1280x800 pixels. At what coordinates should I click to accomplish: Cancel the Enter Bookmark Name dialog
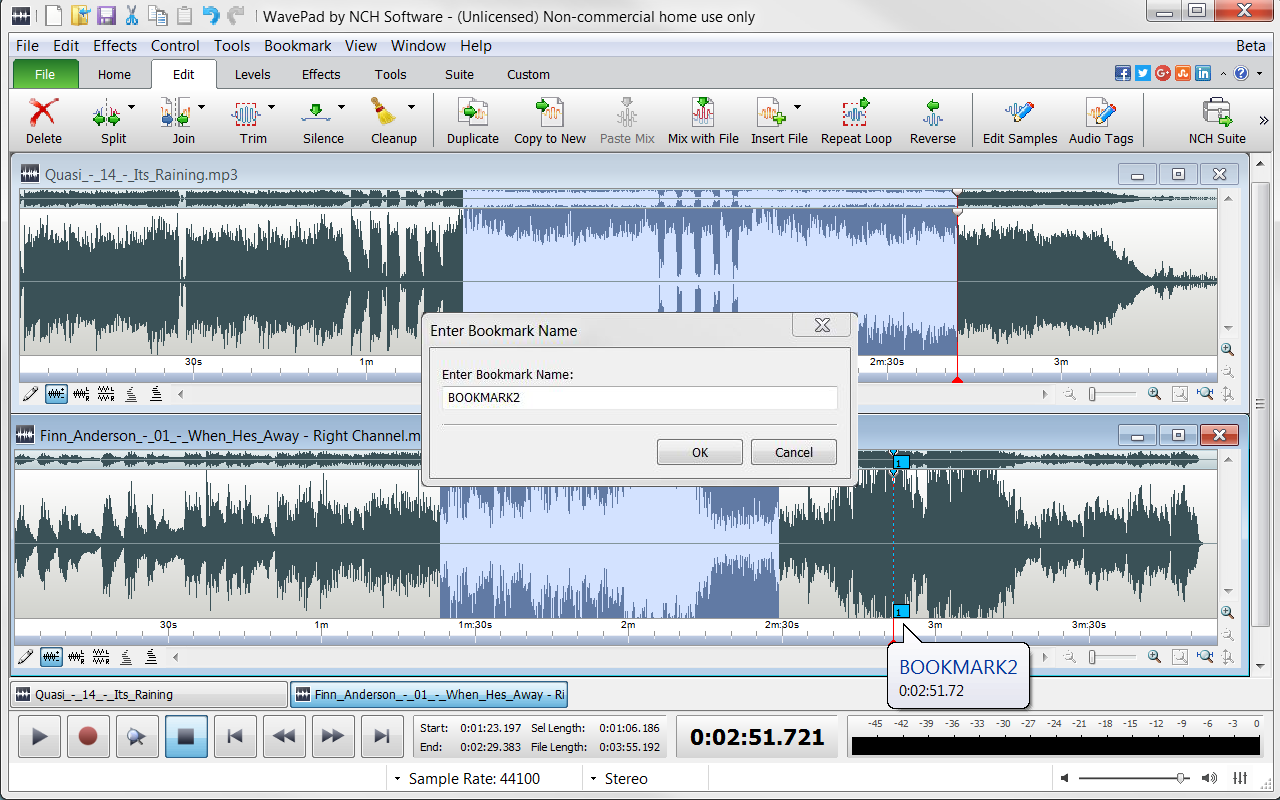(793, 451)
